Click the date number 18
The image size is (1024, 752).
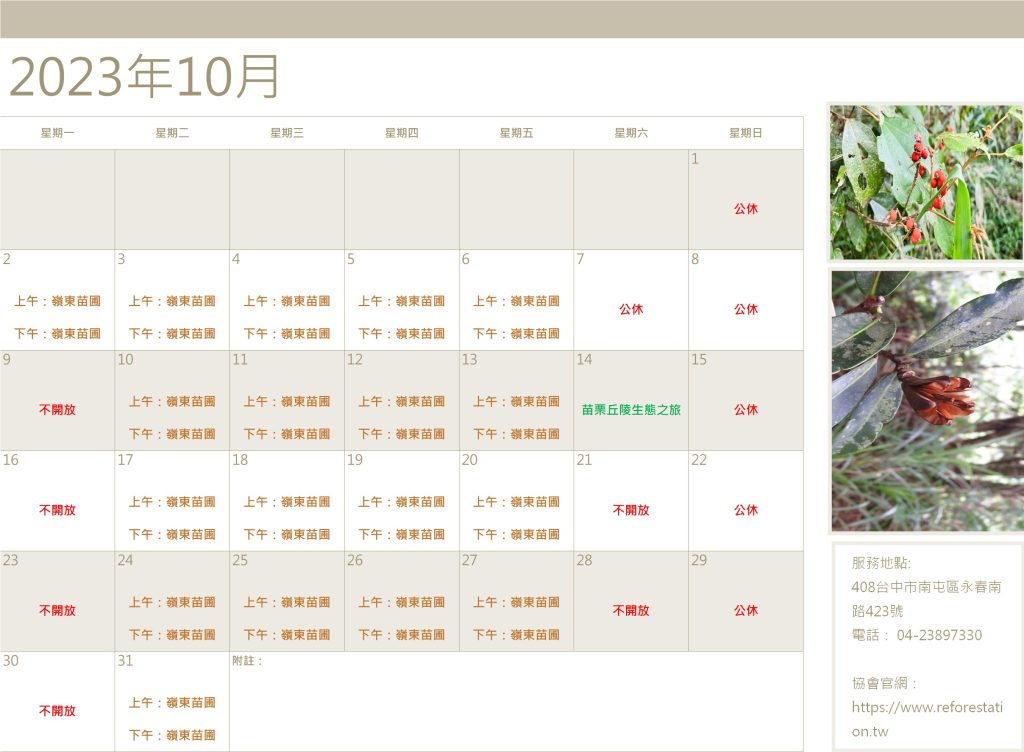coord(240,460)
